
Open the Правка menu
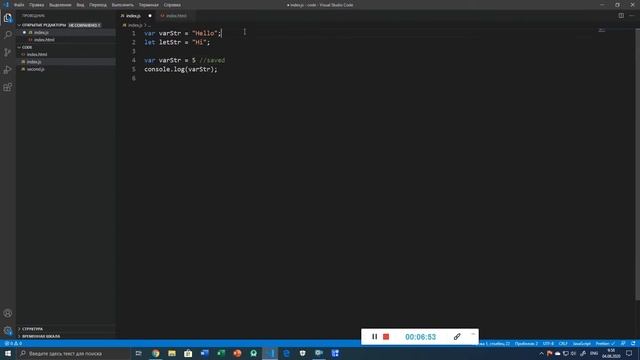coord(36,5)
